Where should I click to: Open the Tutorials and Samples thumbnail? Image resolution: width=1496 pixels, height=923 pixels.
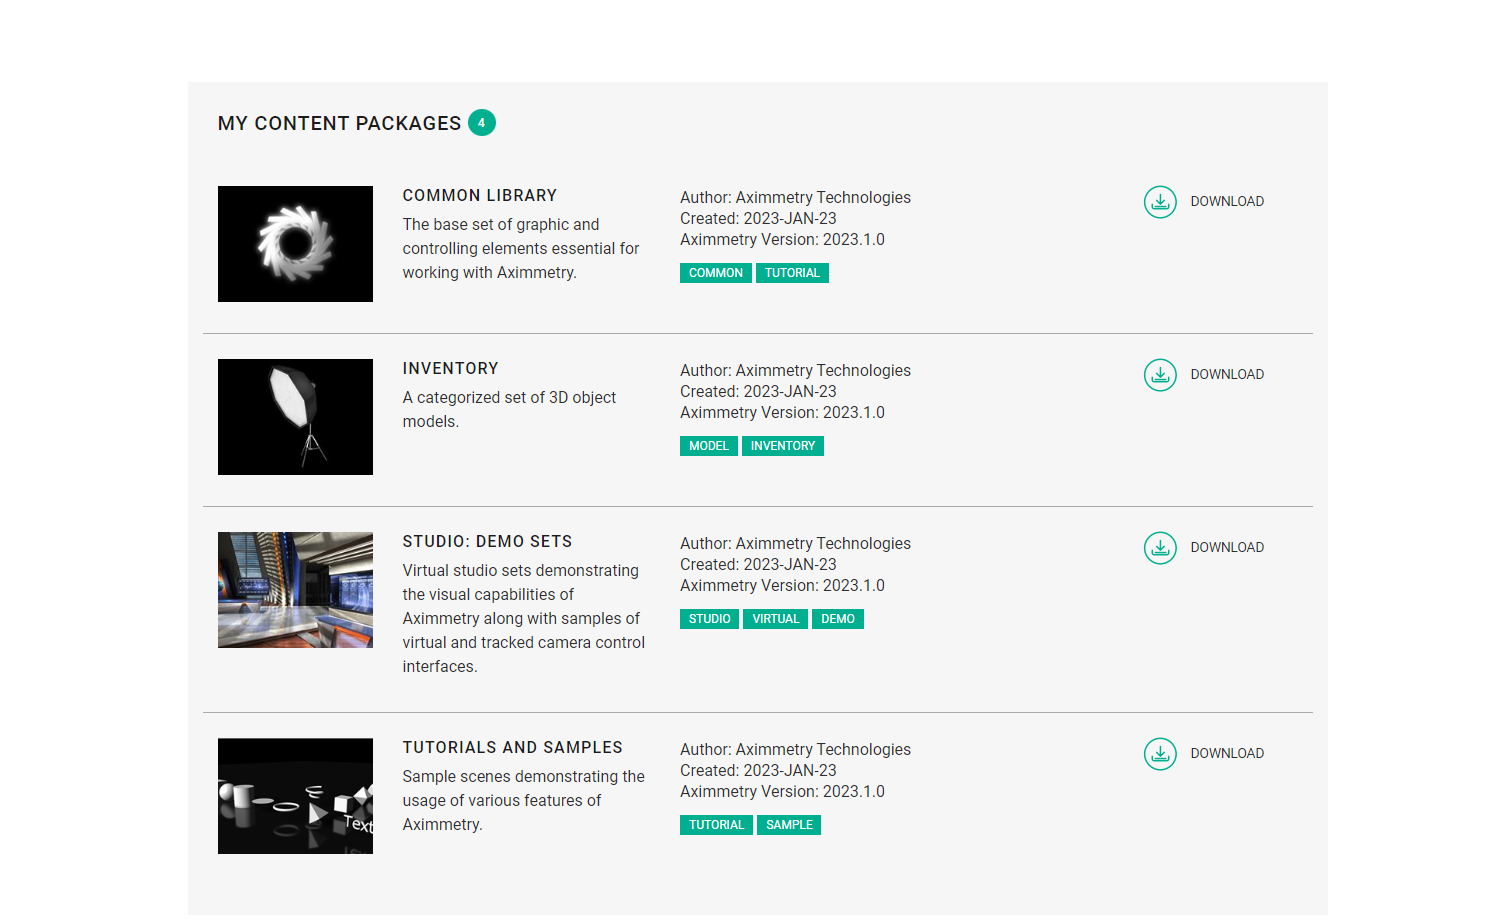coord(295,796)
